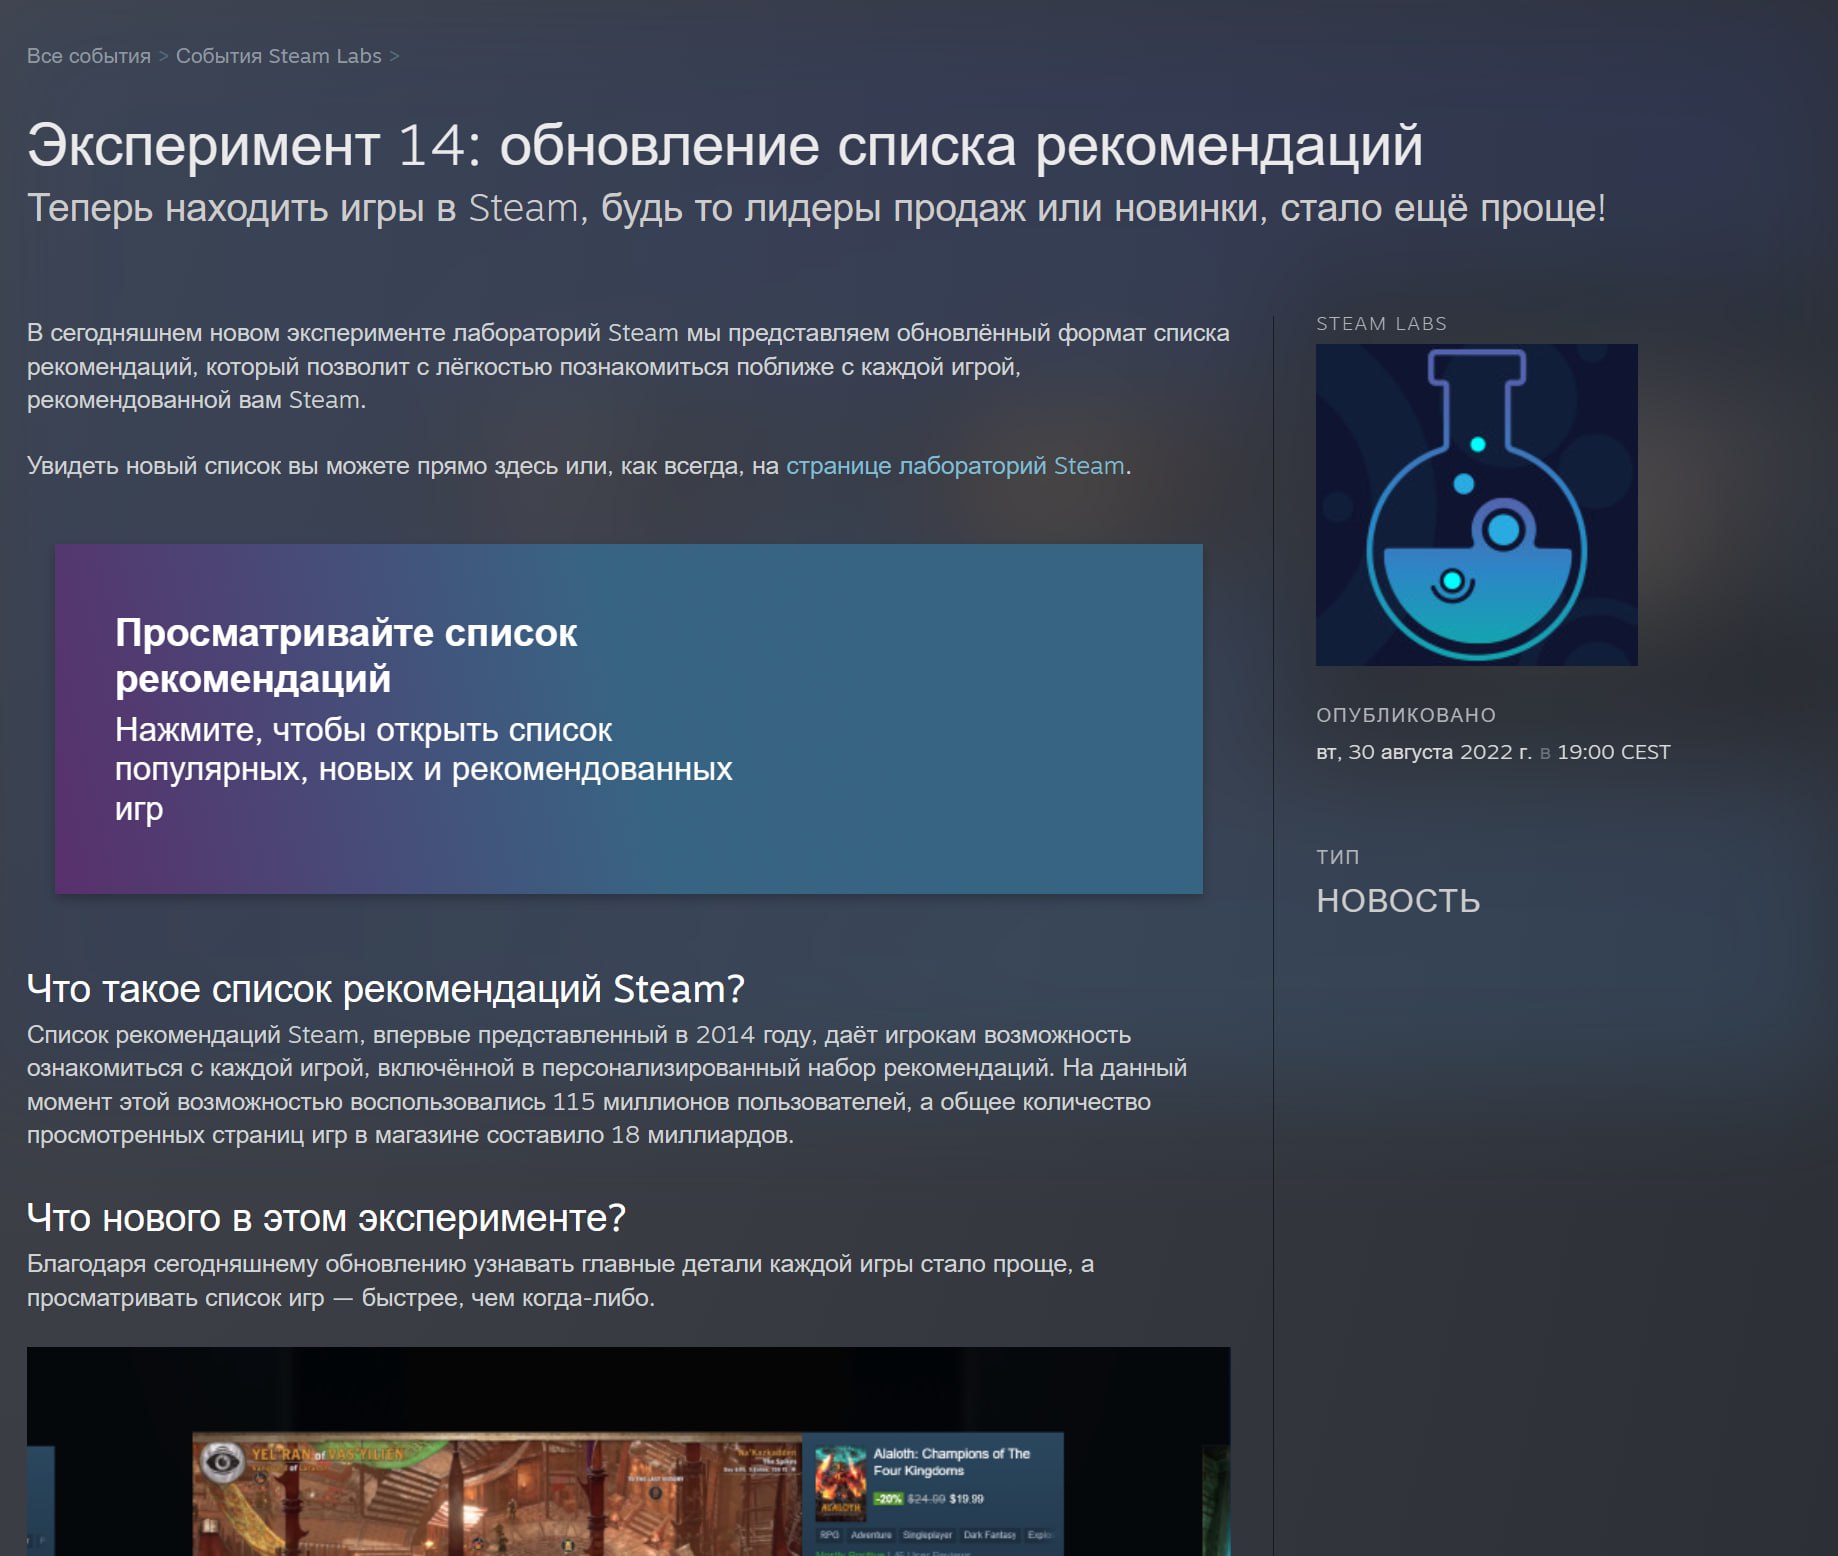
Task: Click the "RPG" tag in the preview
Action: coord(829,1535)
